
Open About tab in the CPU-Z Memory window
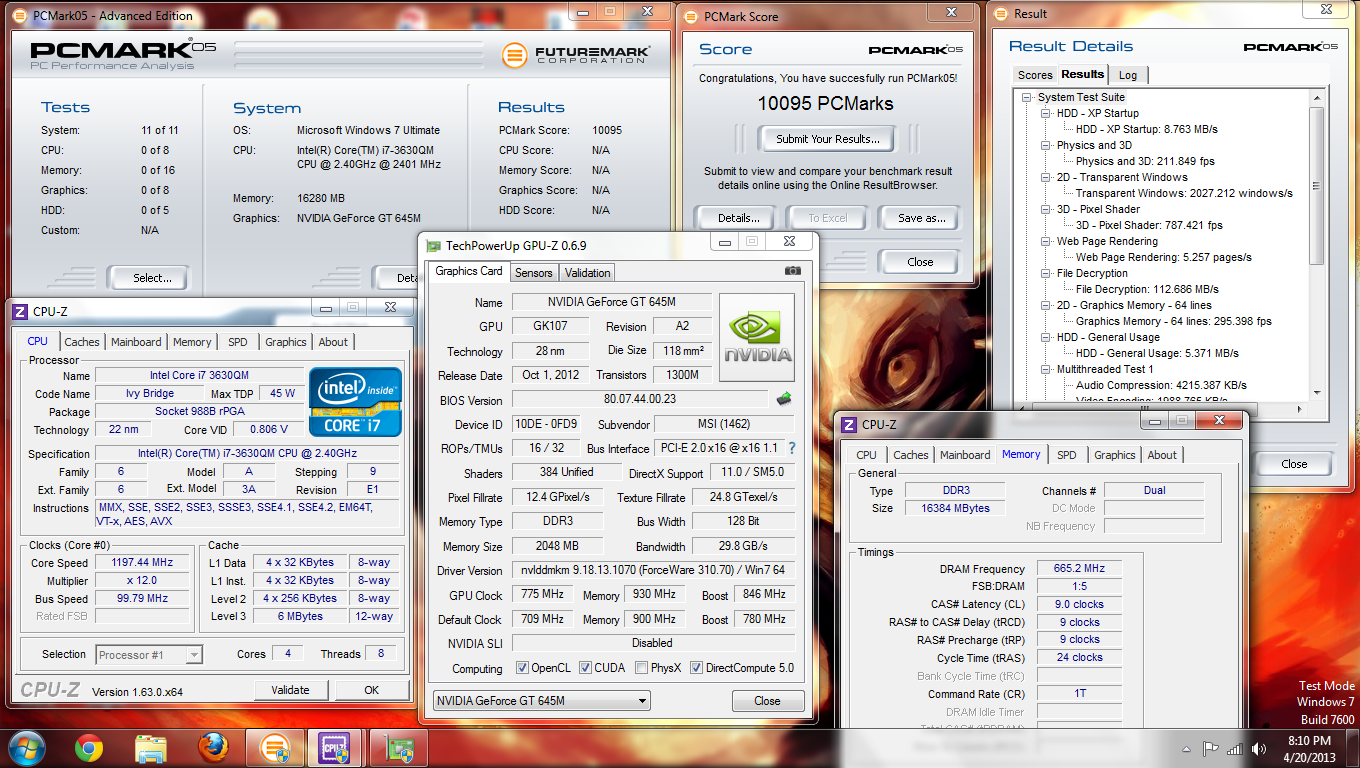click(x=1162, y=455)
